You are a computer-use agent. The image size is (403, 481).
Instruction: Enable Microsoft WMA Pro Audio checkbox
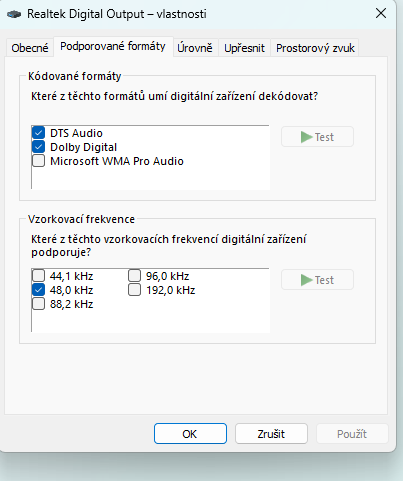39,161
